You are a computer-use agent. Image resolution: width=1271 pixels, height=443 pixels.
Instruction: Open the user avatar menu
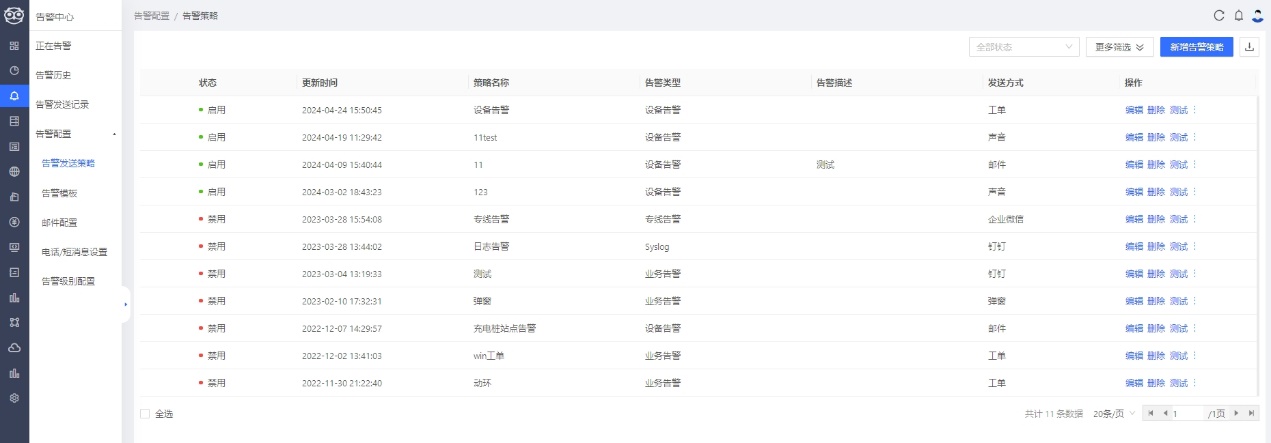point(1258,15)
